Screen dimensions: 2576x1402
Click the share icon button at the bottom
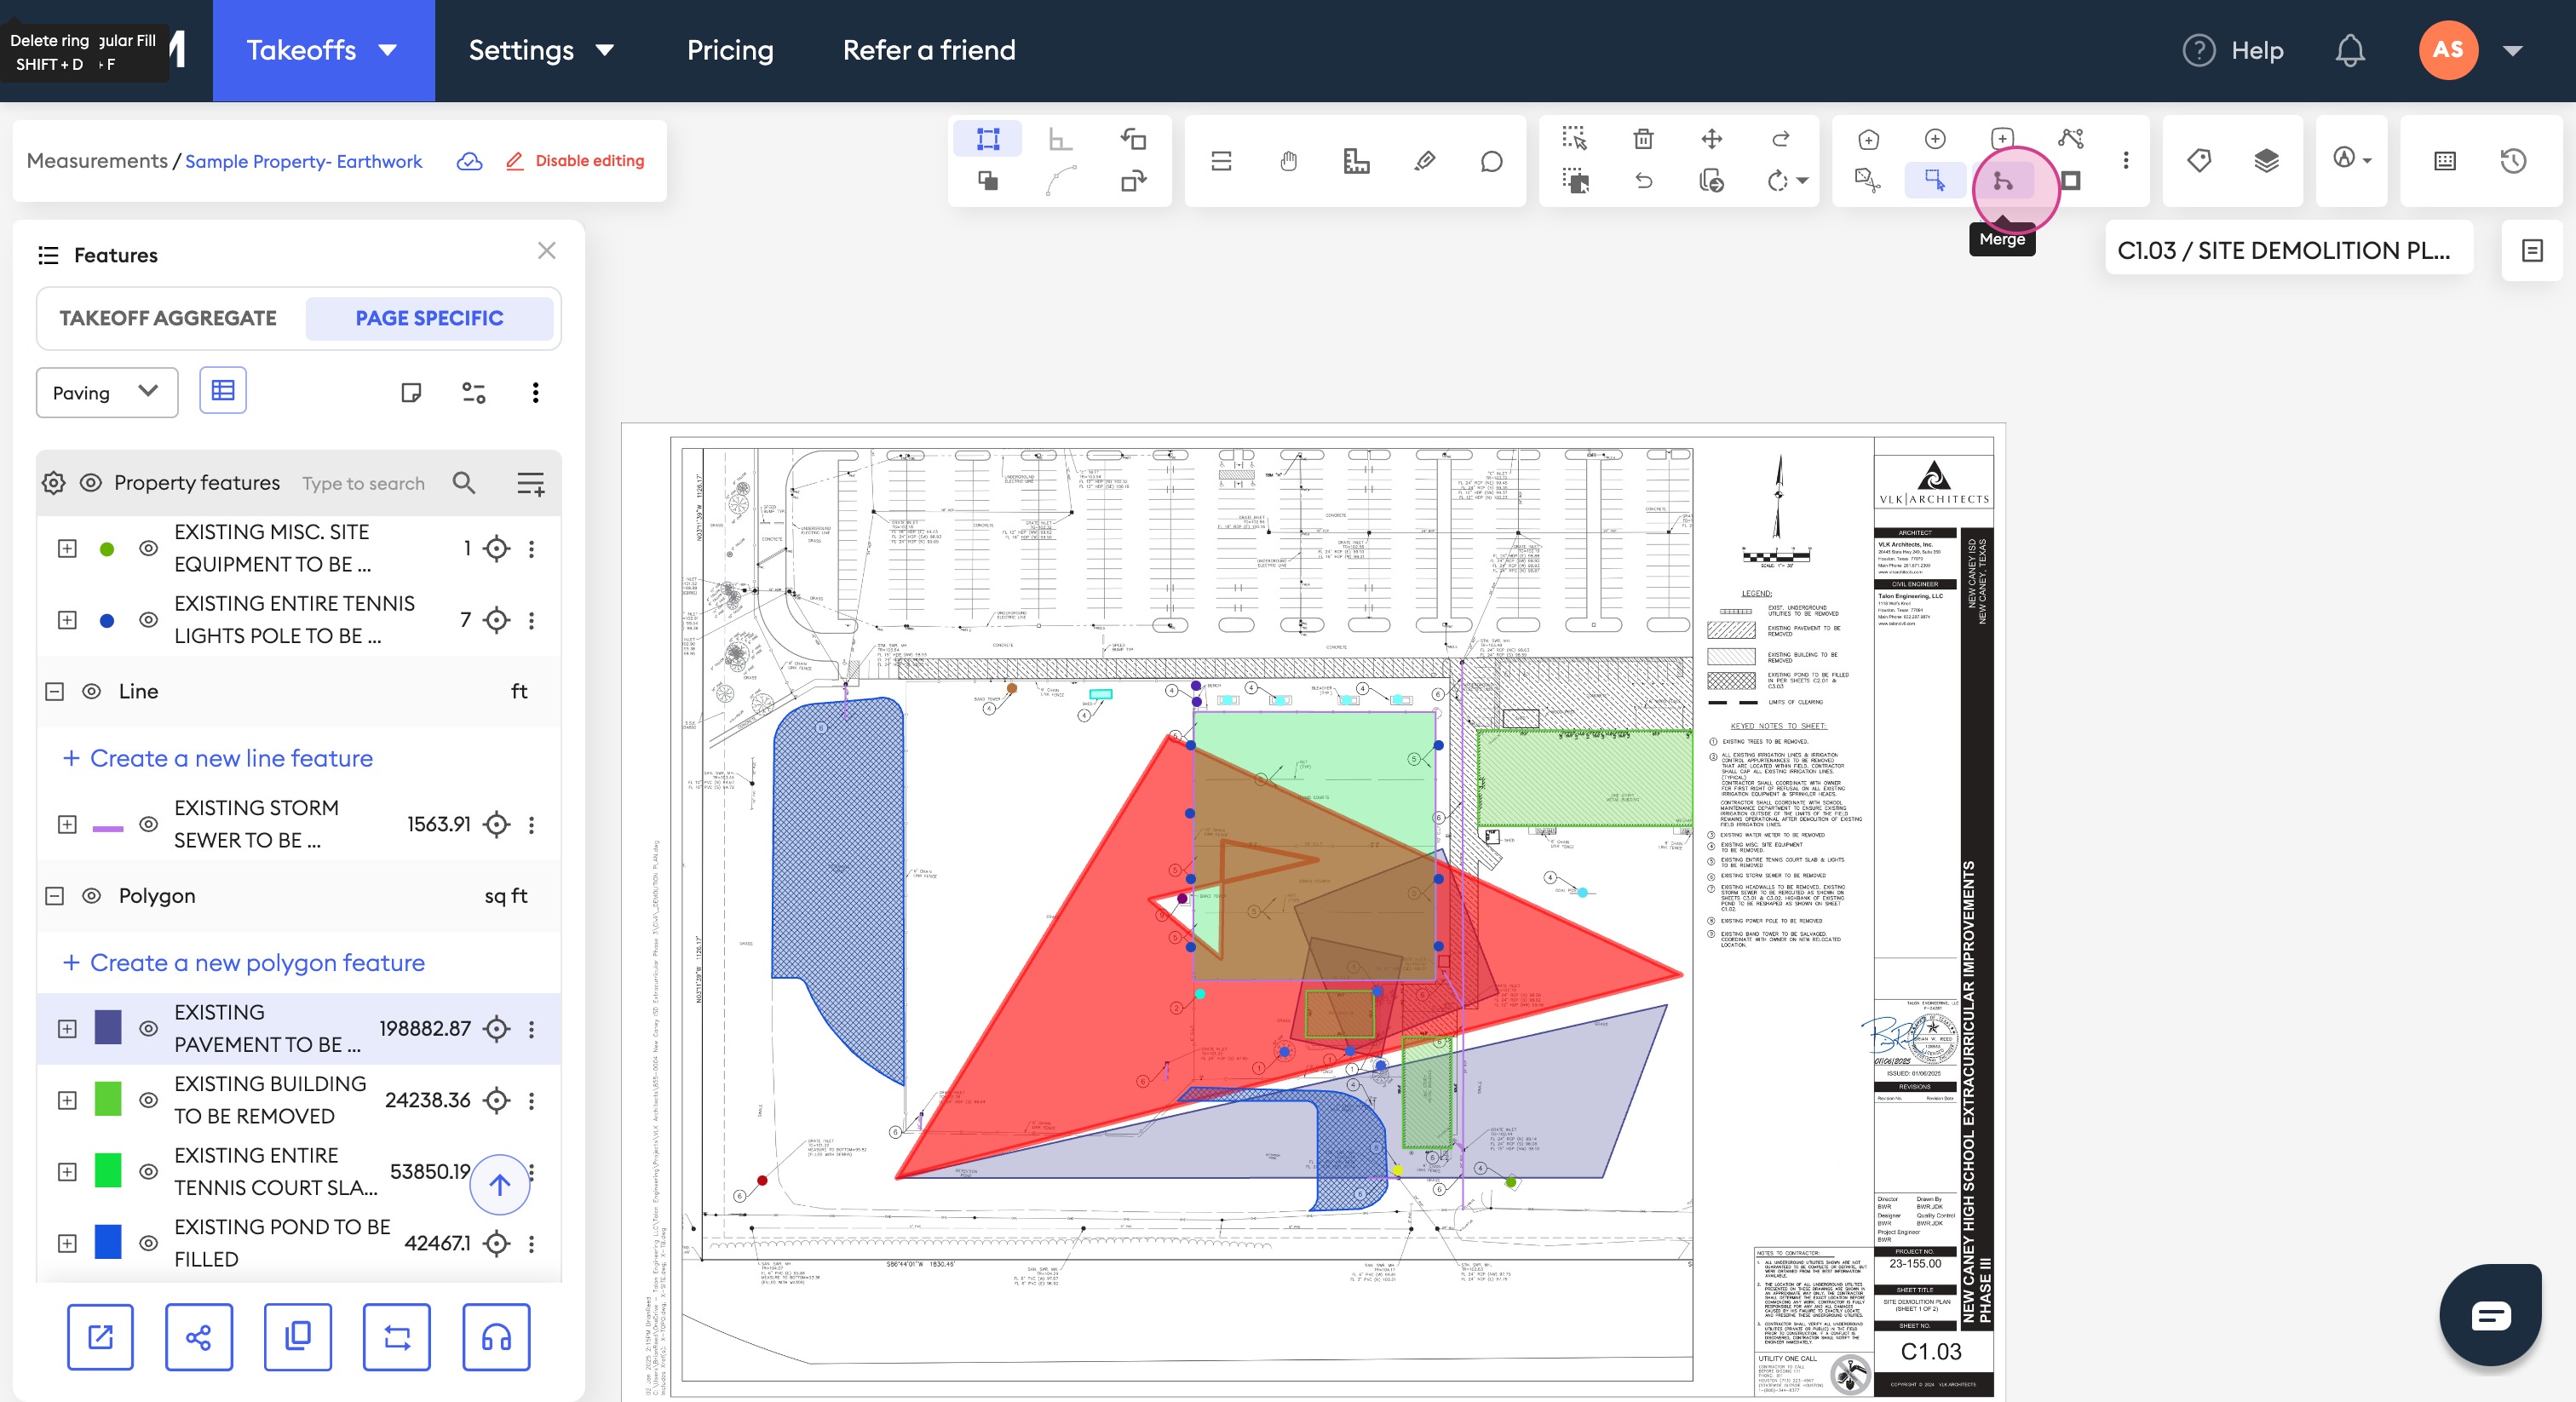(198, 1337)
